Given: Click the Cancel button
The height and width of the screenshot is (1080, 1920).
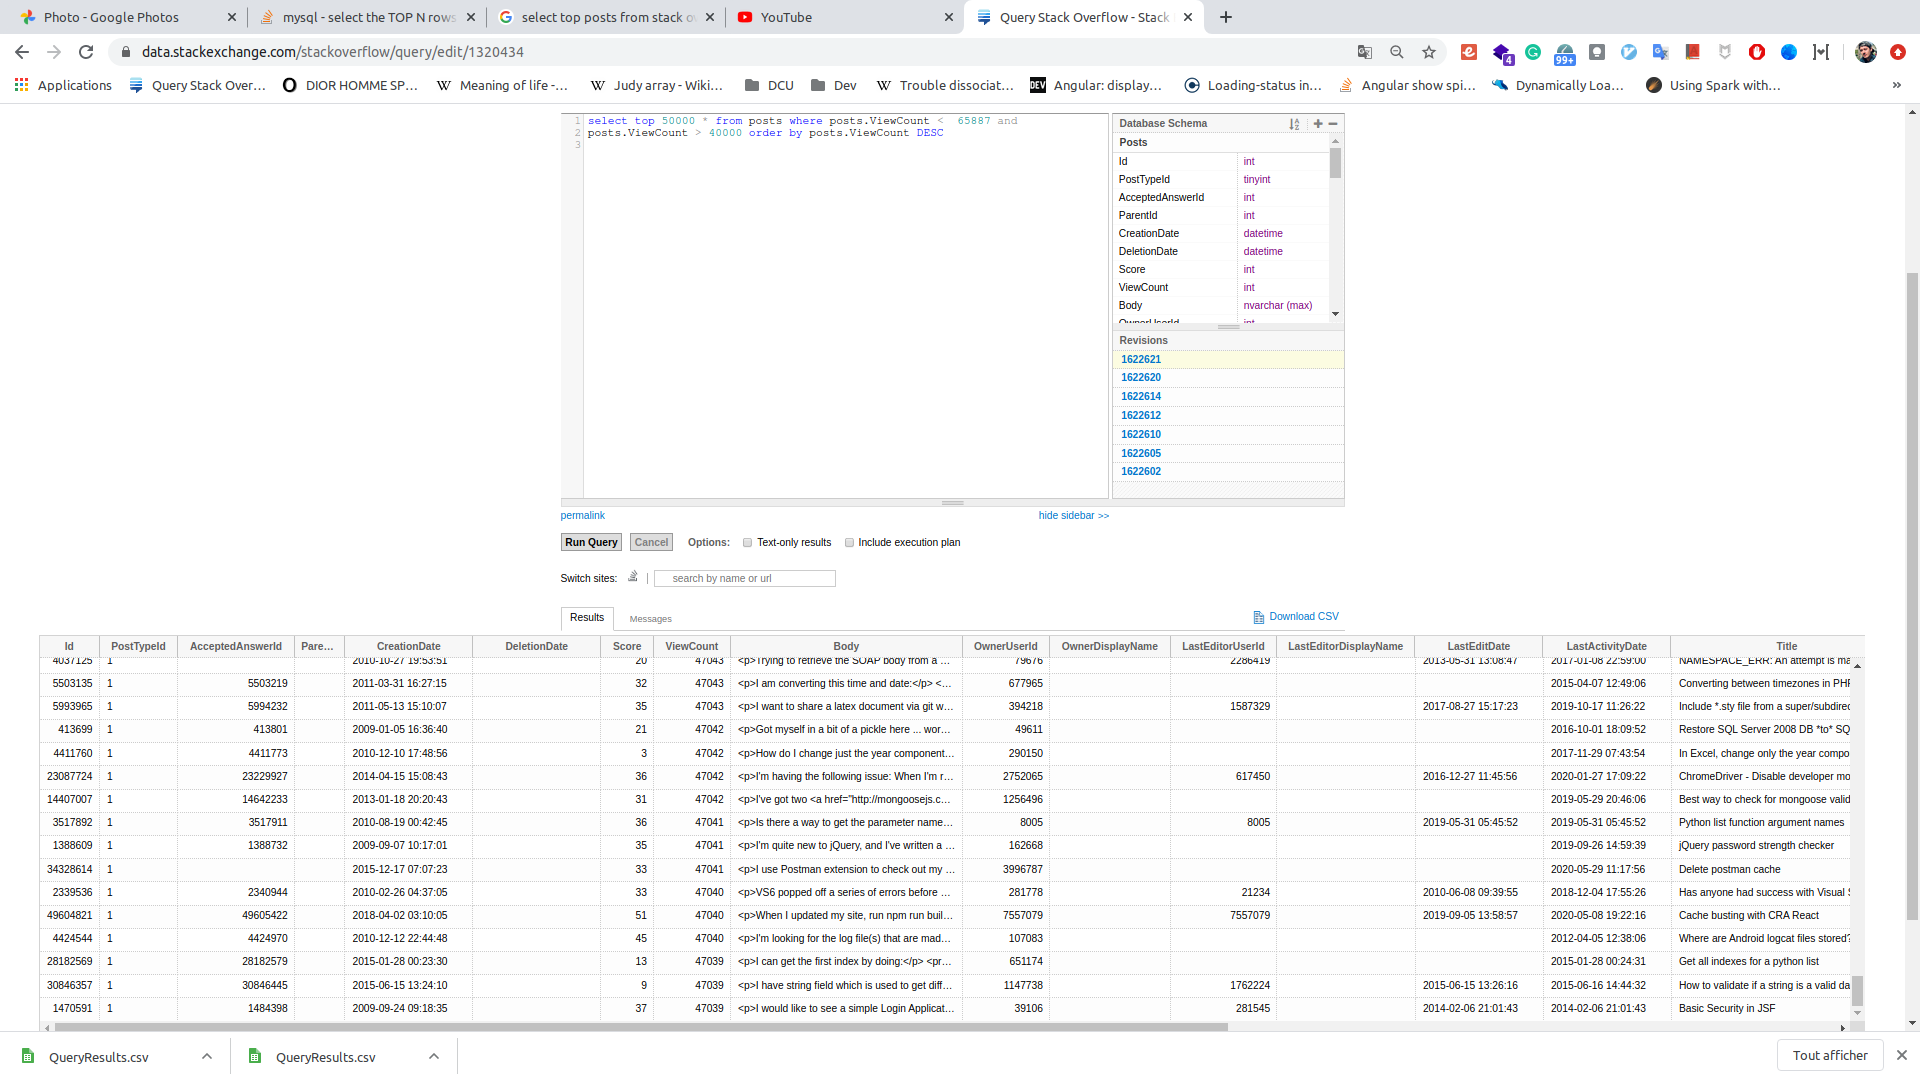Looking at the screenshot, I should (x=651, y=542).
